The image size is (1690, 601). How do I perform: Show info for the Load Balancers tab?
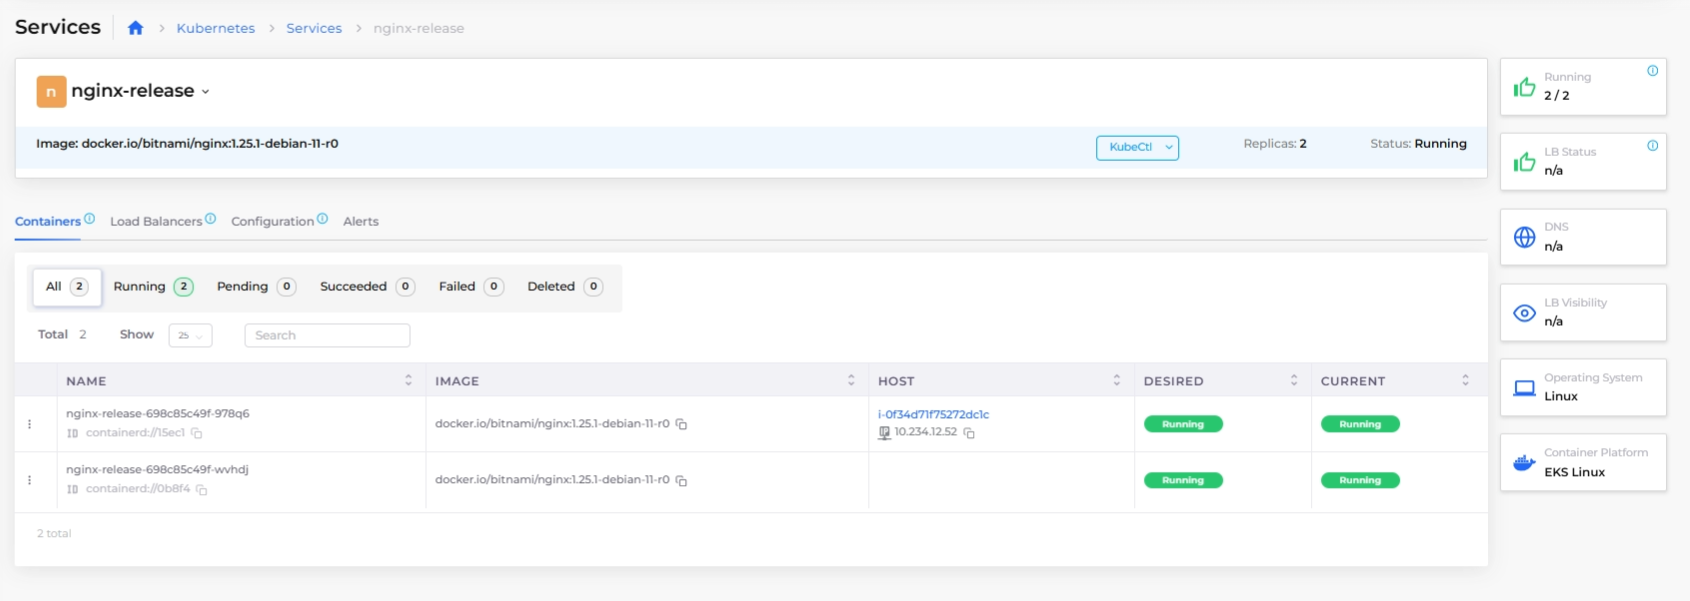pos(210,218)
